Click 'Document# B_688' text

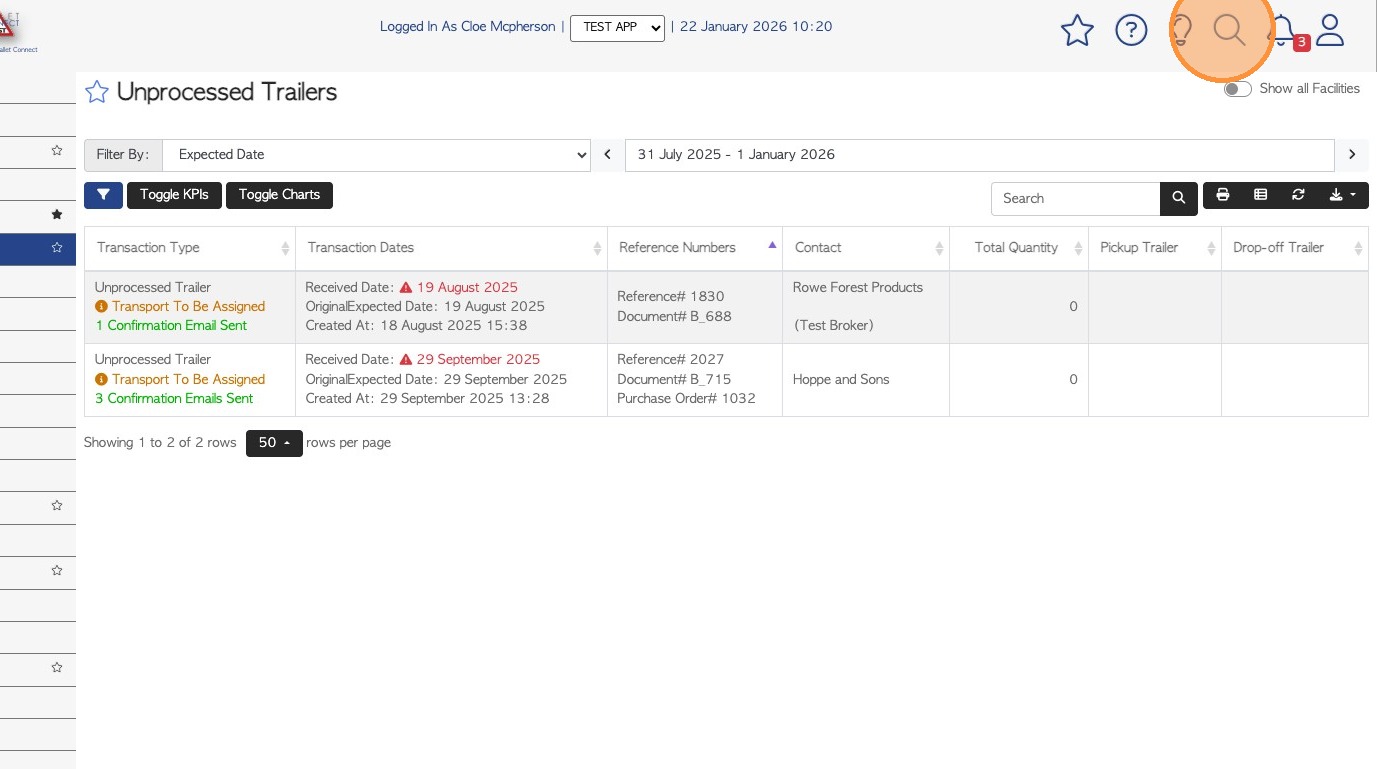pyautogui.click(x=674, y=316)
